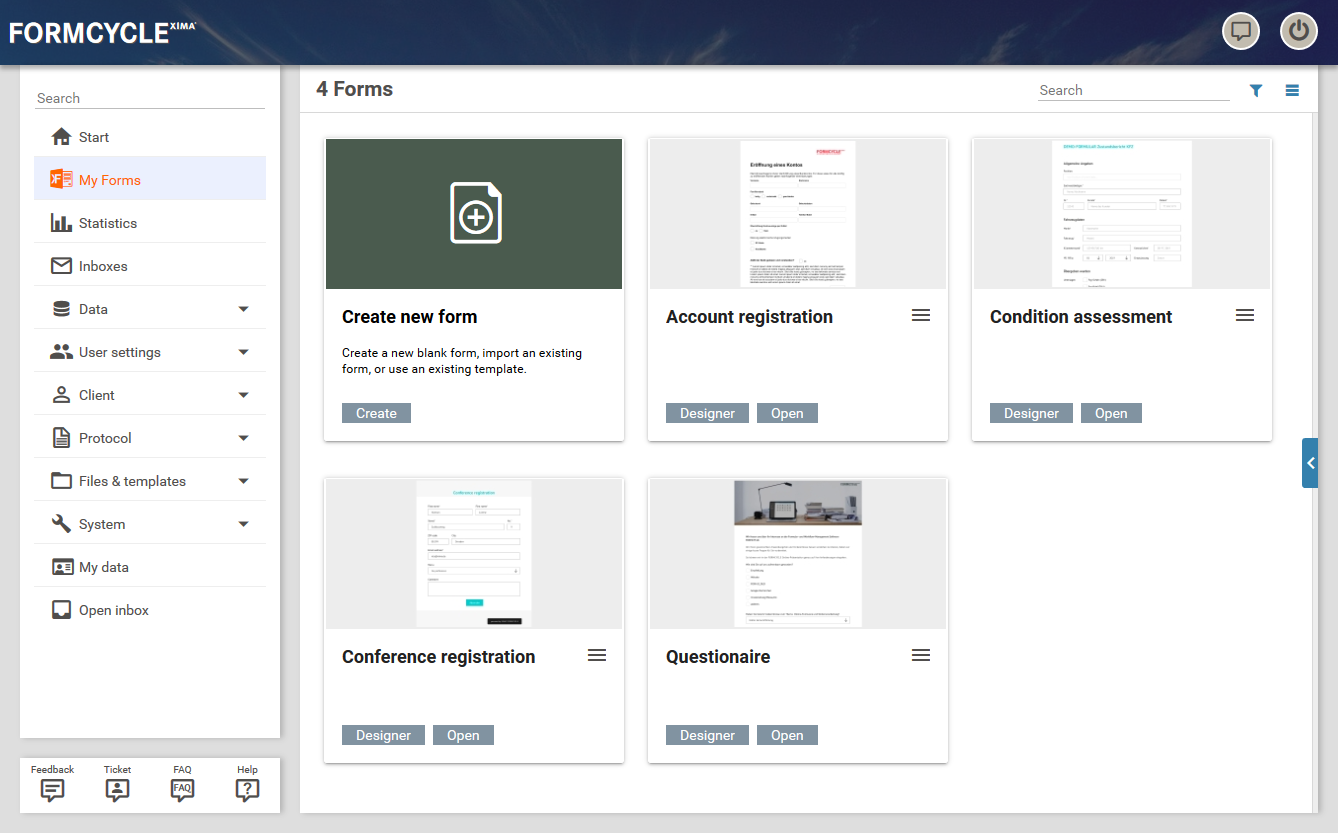The width and height of the screenshot is (1338, 833).
Task: Expand the Client menu arrow
Action: [243, 395]
